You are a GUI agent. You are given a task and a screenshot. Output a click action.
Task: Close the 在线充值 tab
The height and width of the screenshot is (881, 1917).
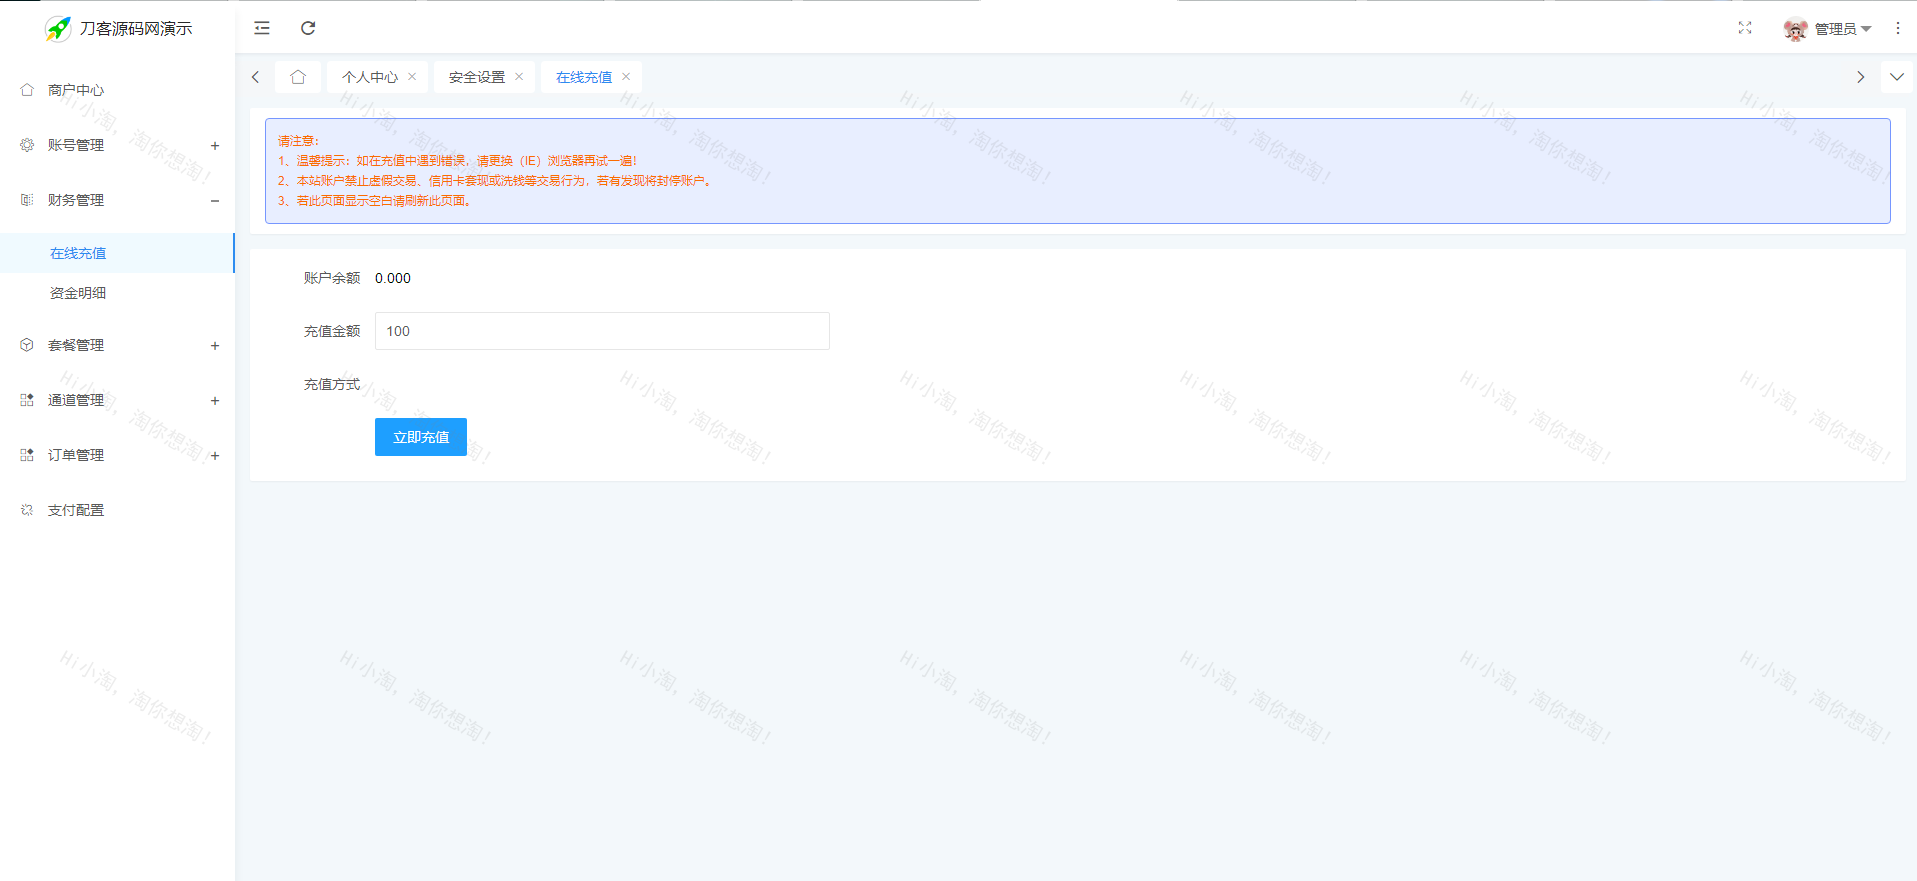(x=626, y=77)
